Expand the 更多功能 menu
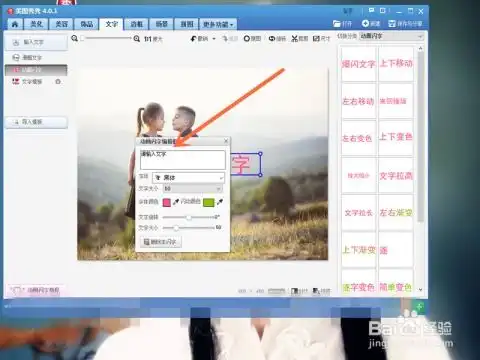The image size is (480, 360). coord(218,24)
